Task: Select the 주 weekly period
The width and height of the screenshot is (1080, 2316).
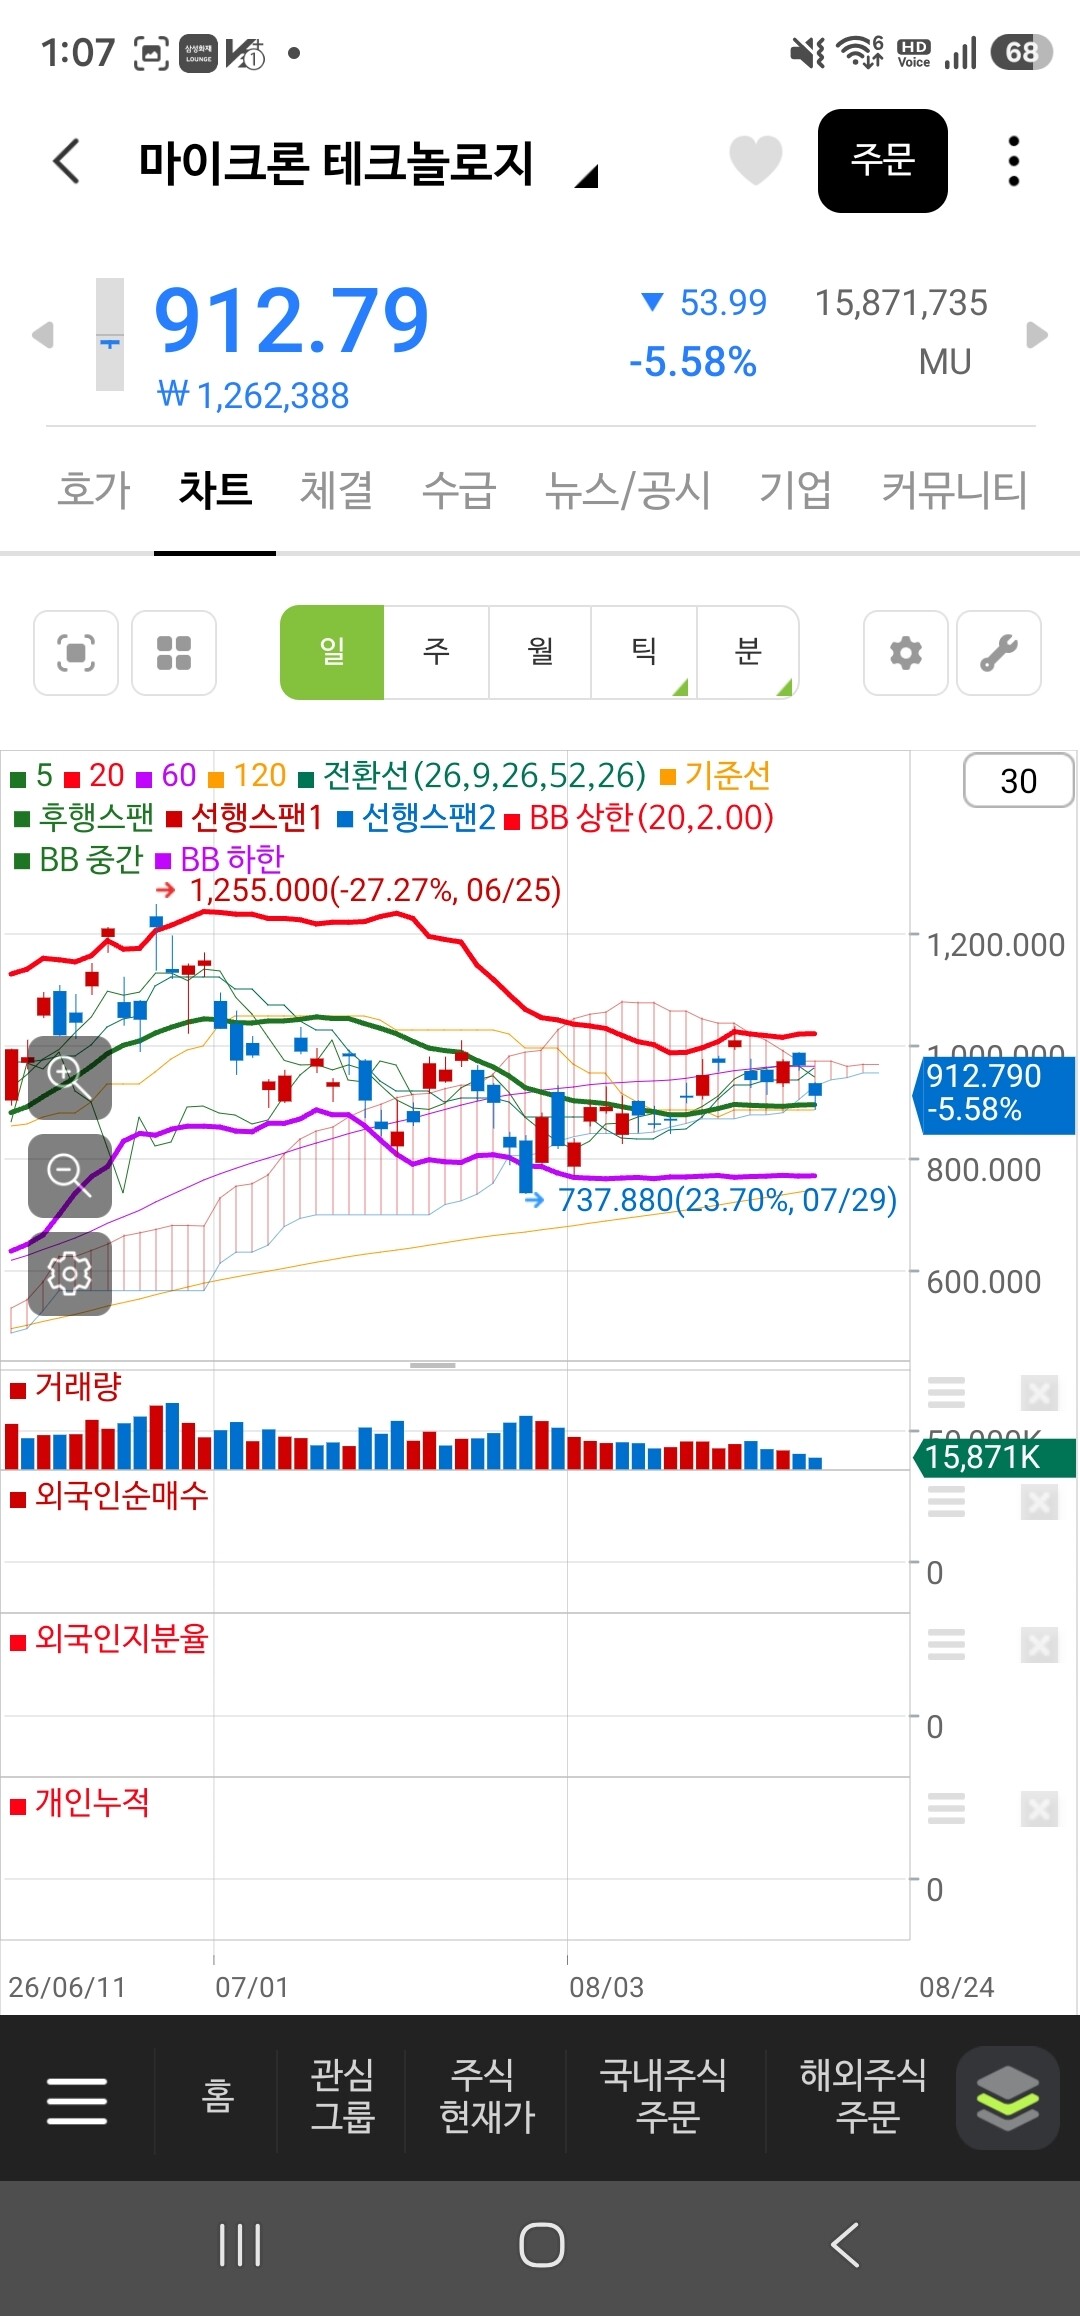Action: coord(436,652)
